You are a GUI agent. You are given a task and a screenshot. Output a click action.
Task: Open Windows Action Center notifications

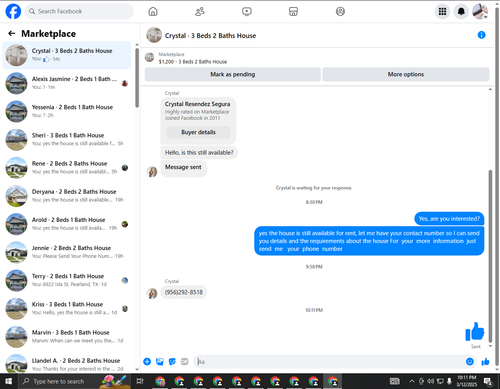(488, 381)
